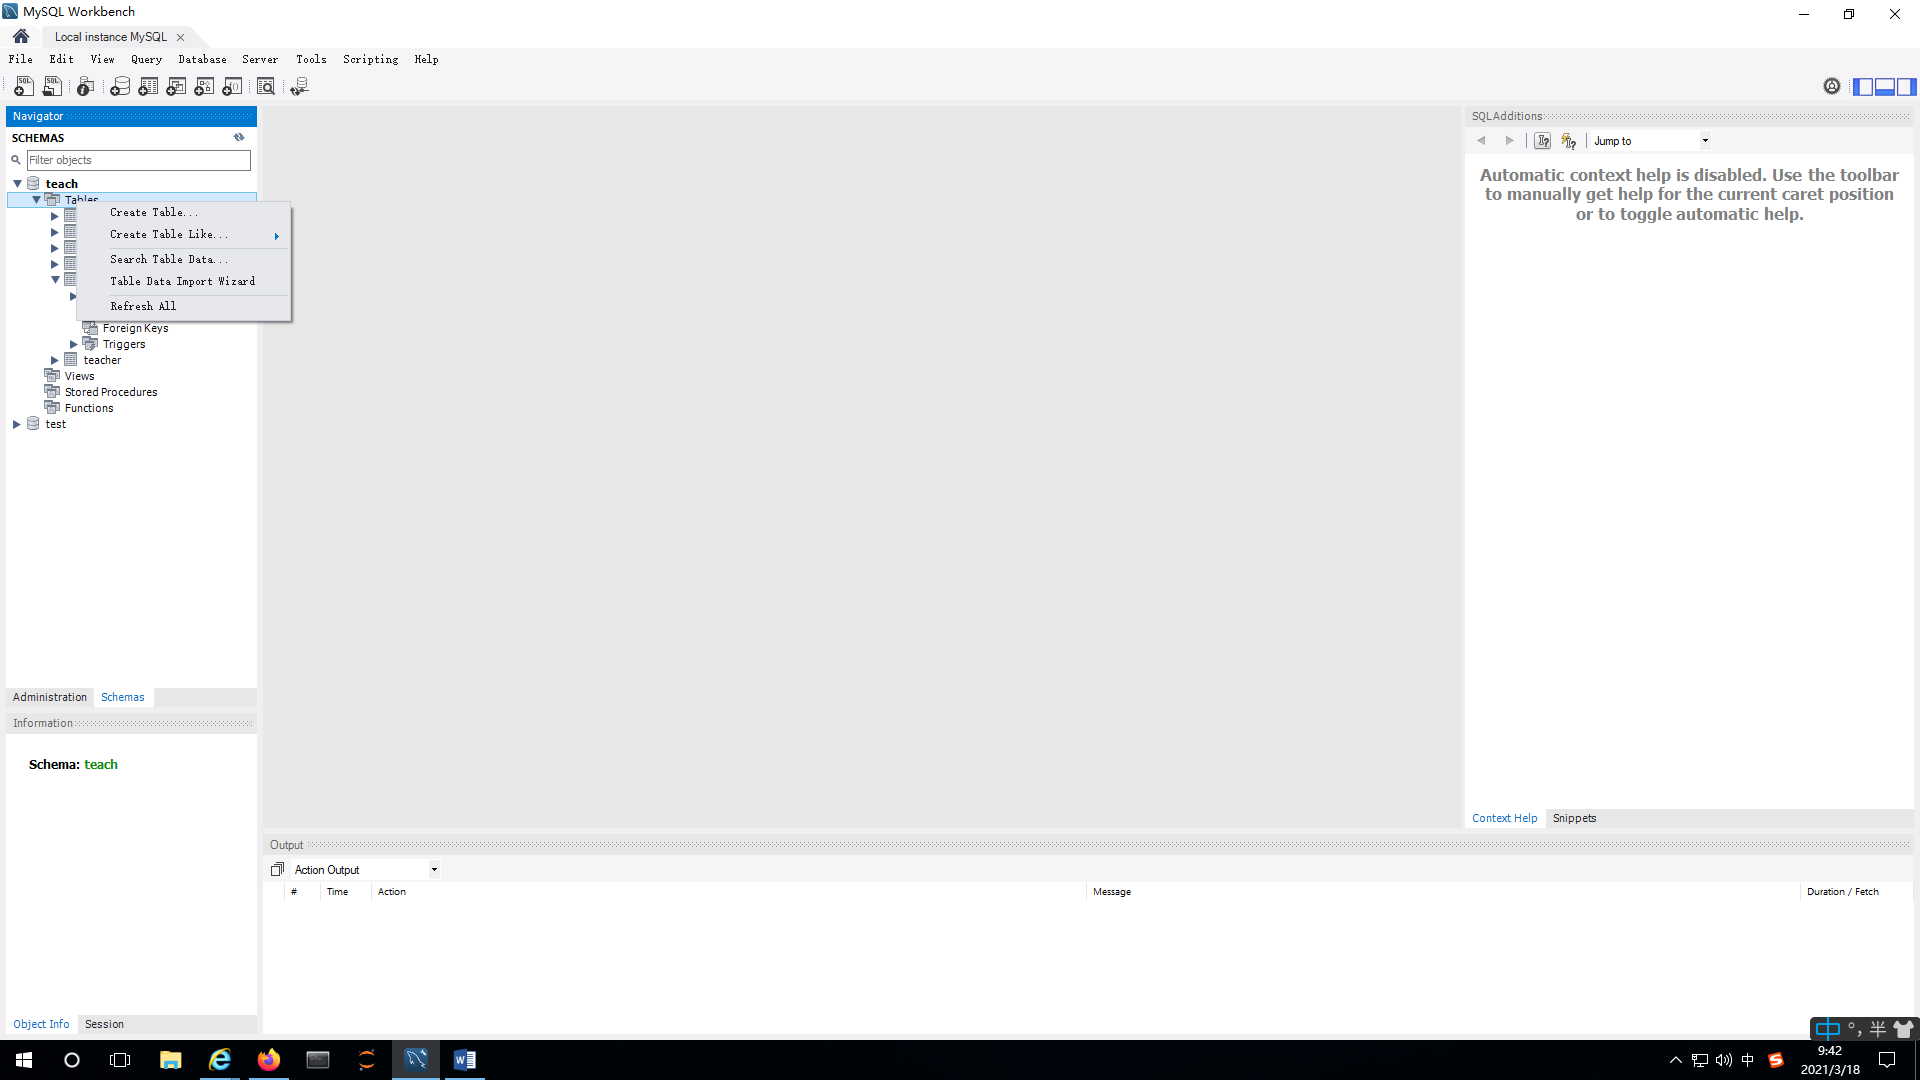Click create new function toolbar icon

(232, 87)
